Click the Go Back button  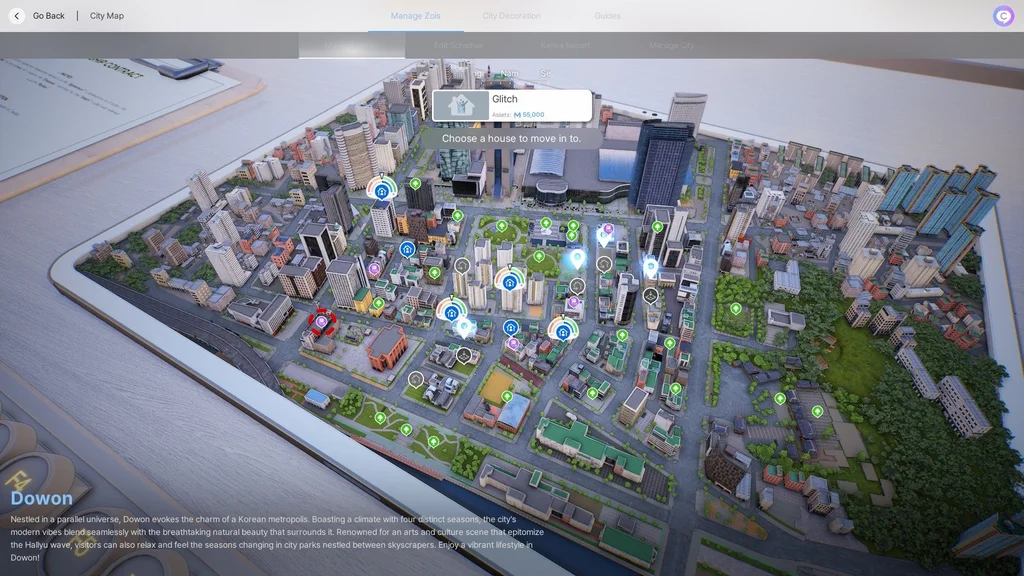tap(48, 16)
